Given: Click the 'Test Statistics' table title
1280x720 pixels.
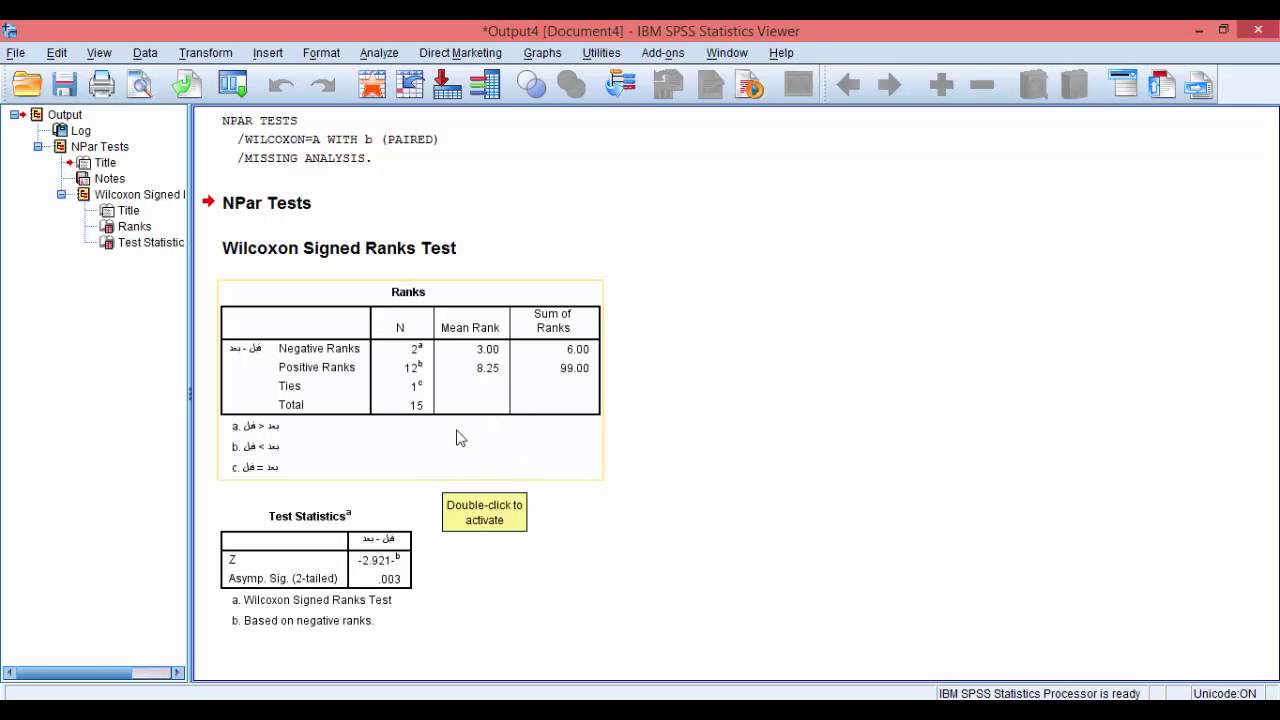Looking at the screenshot, I should (x=309, y=516).
